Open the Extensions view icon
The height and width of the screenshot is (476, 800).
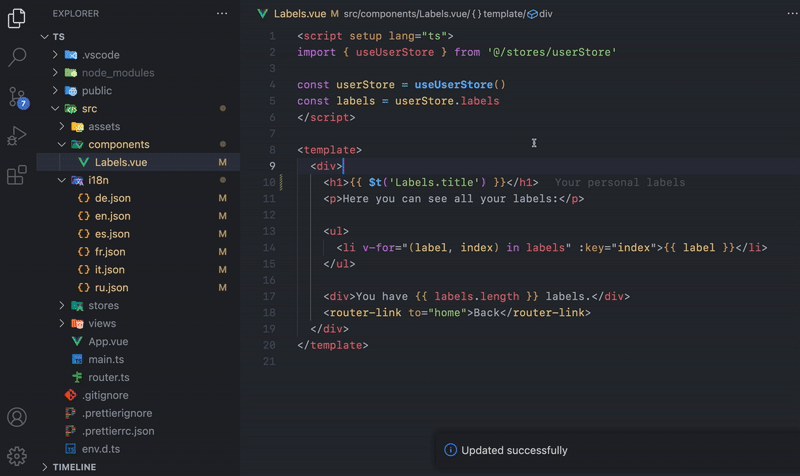point(16,175)
